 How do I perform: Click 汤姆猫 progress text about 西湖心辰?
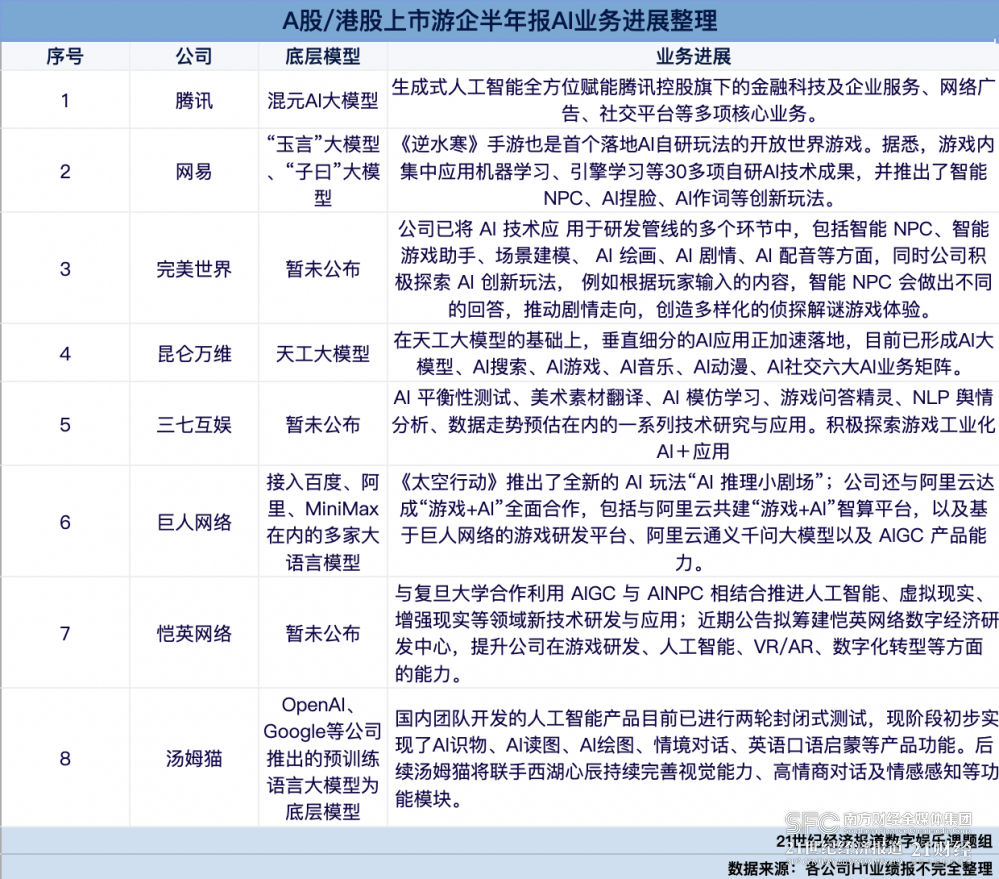tap(696, 758)
